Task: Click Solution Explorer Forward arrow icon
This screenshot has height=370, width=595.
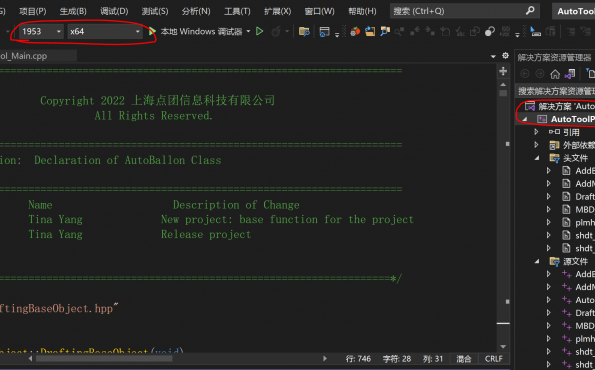Action: (x=539, y=74)
